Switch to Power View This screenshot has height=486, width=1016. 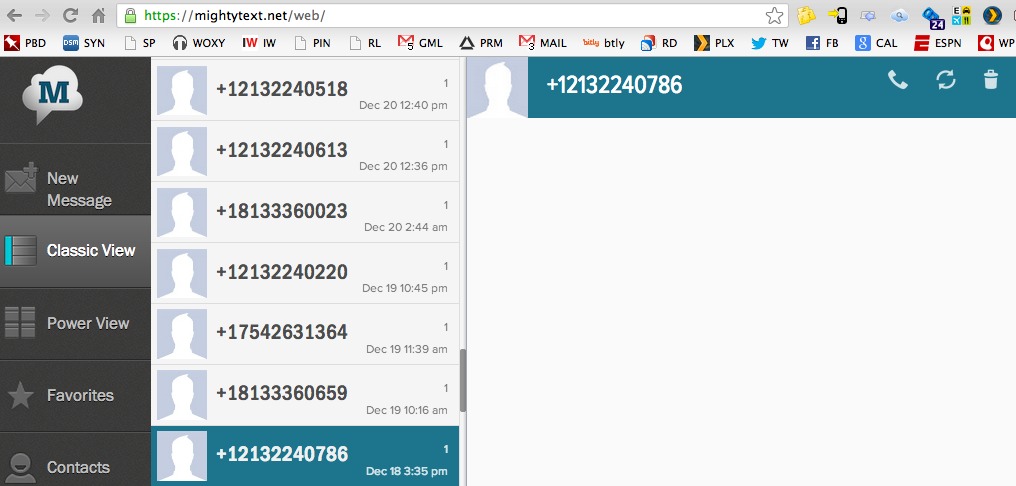(x=75, y=323)
